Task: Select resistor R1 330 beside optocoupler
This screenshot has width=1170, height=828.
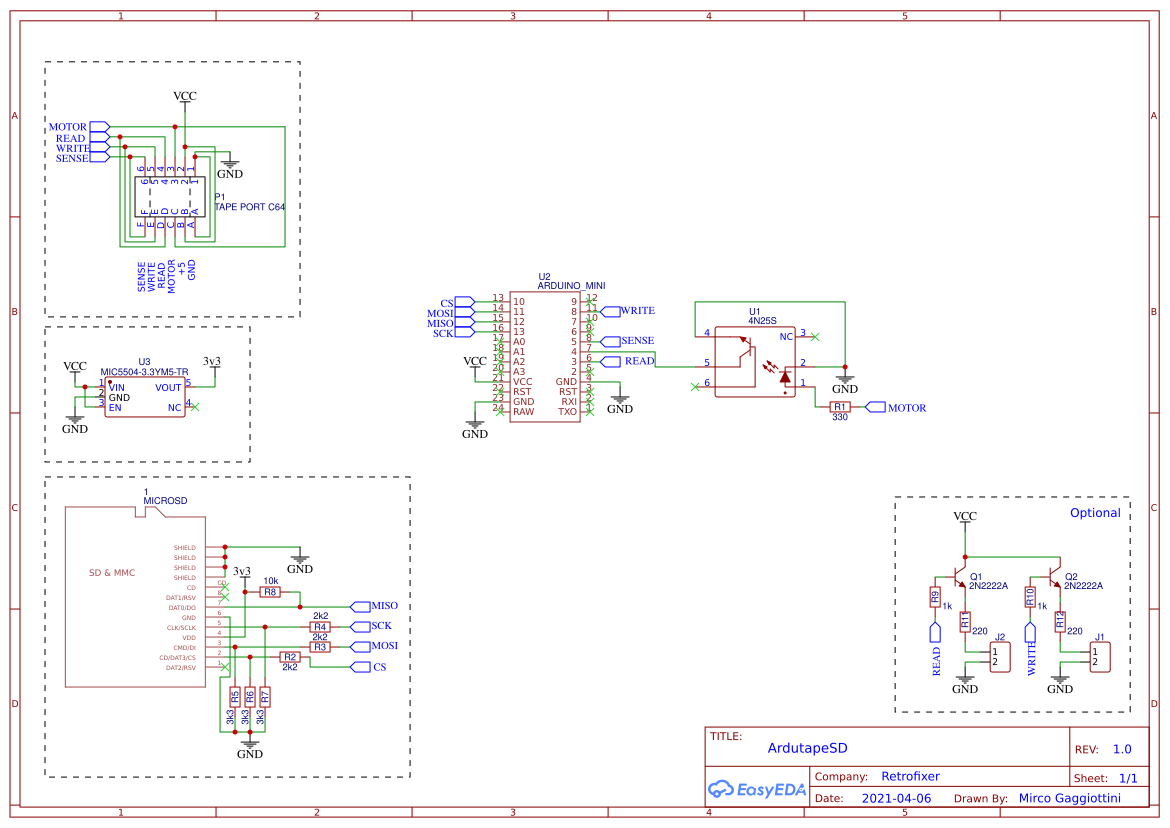Action: tap(840, 407)
